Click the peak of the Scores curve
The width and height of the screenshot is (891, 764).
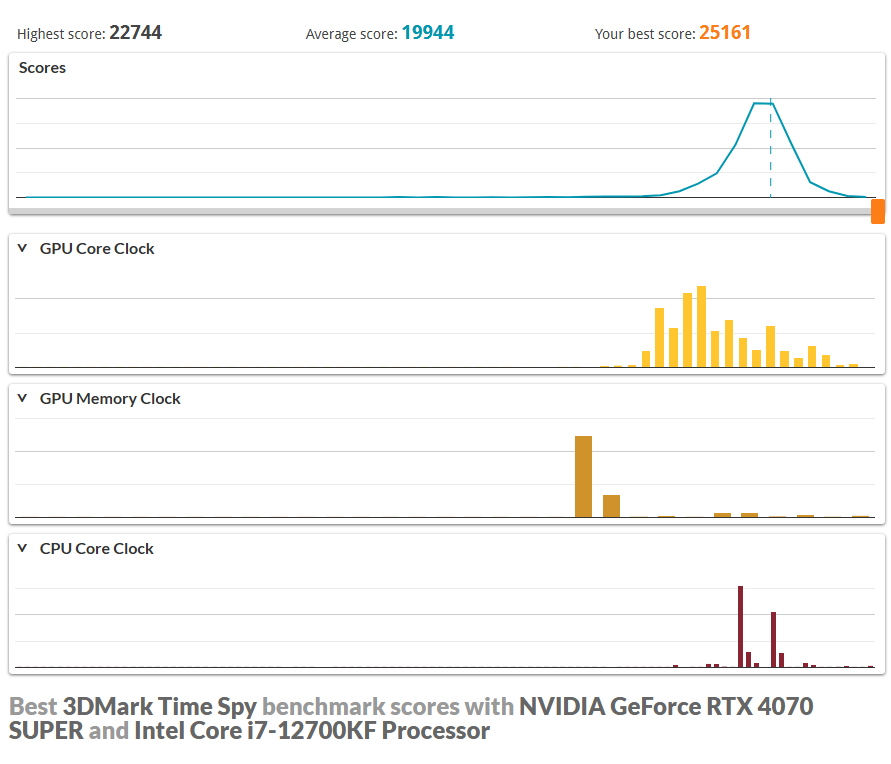(x=762, y=103)
